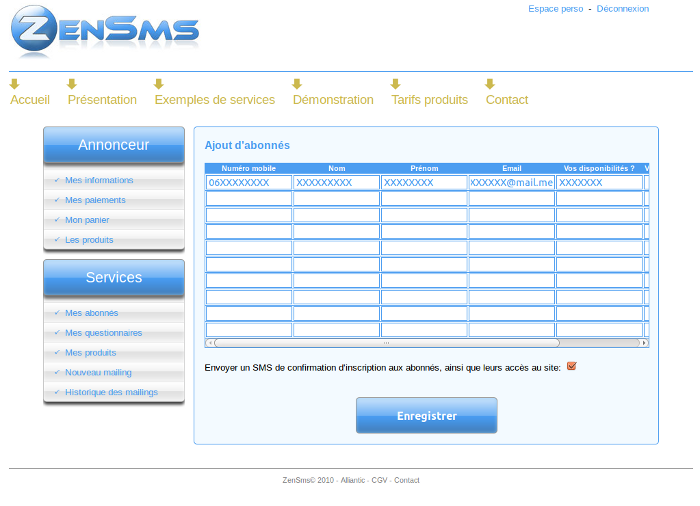Image resolution: width=700 pixels, height=506 pixels.
Task: Click the arrow icon above Démonstration
Action: click(x=297, y=84)
